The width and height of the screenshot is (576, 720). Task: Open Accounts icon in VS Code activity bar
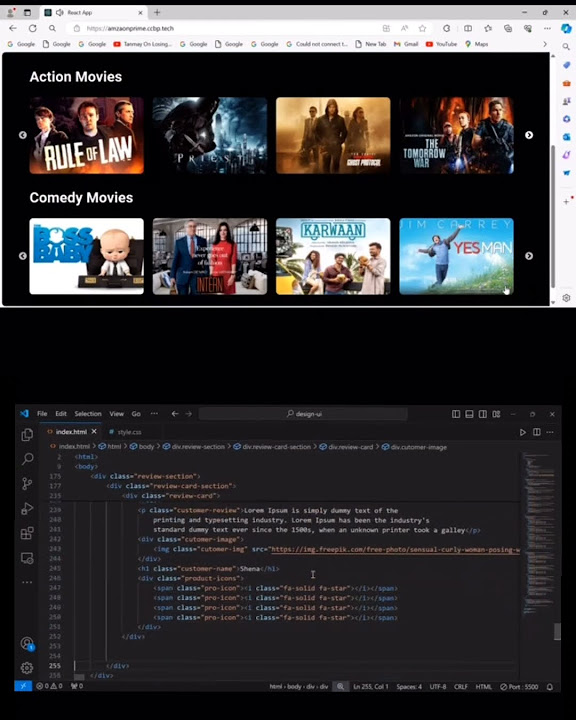(27, 643)
